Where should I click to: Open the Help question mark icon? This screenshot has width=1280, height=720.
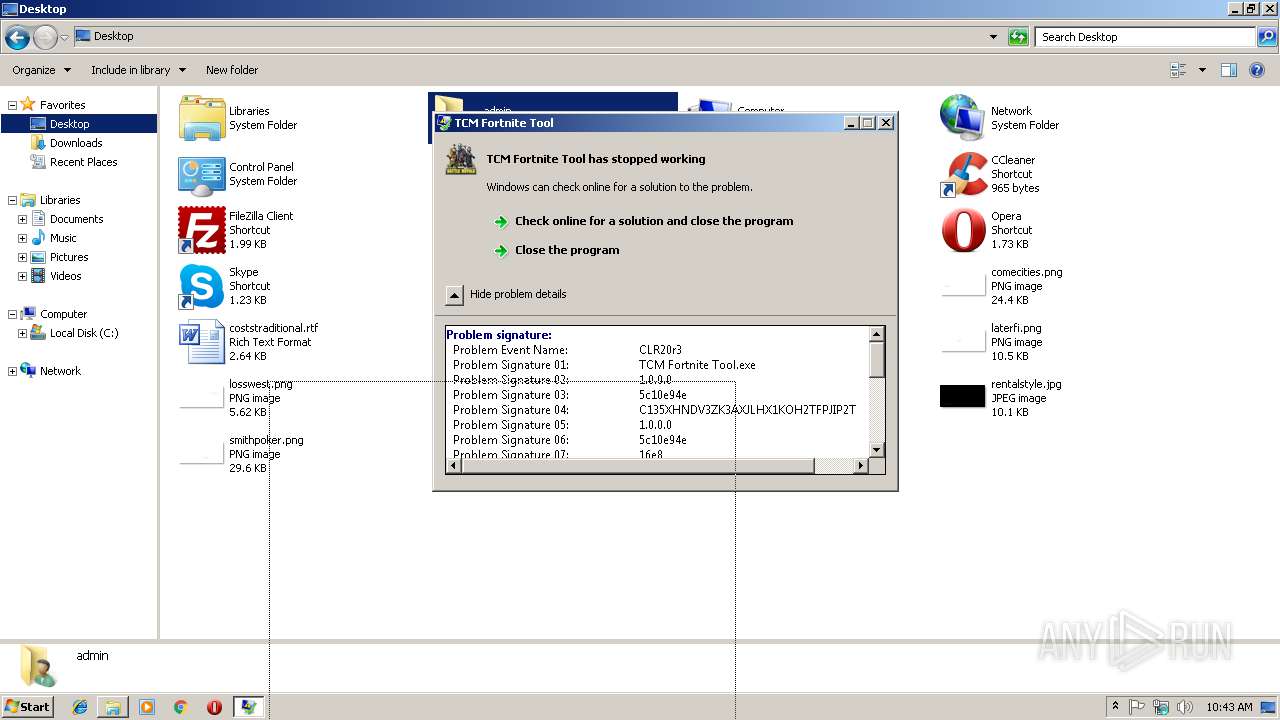[x=1257, y=70]
